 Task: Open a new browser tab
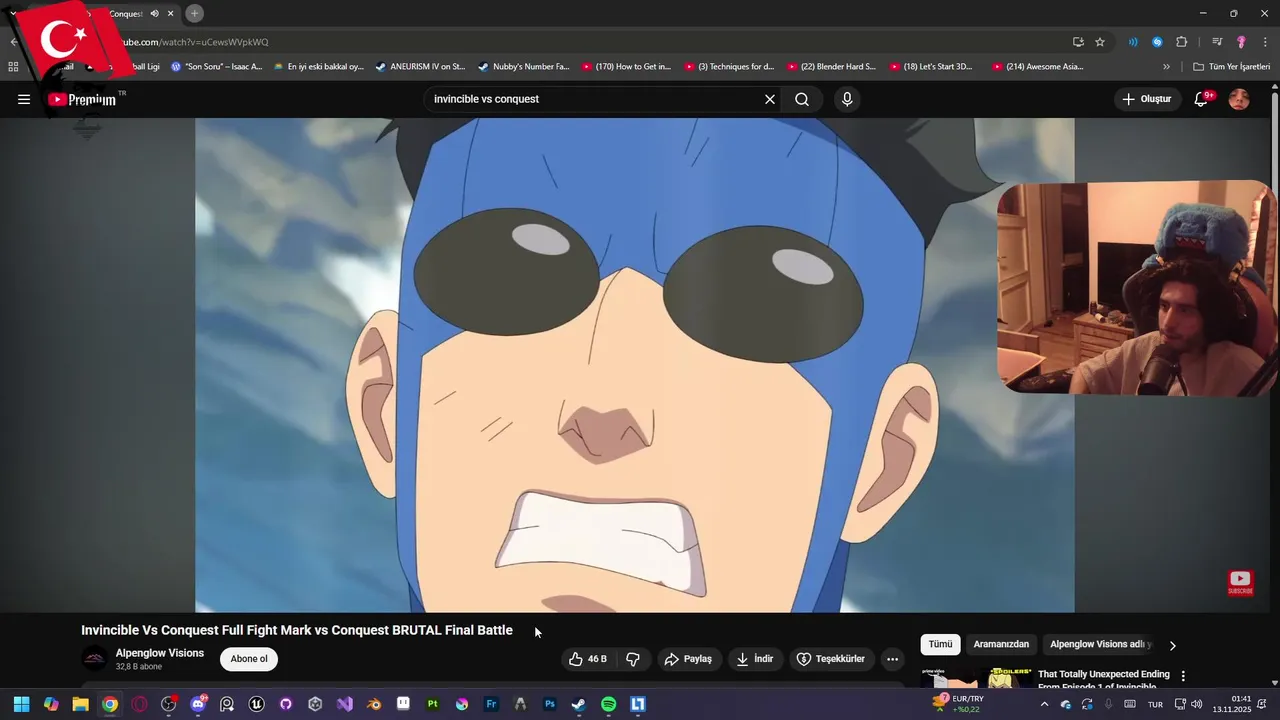[x=194, y=13]
